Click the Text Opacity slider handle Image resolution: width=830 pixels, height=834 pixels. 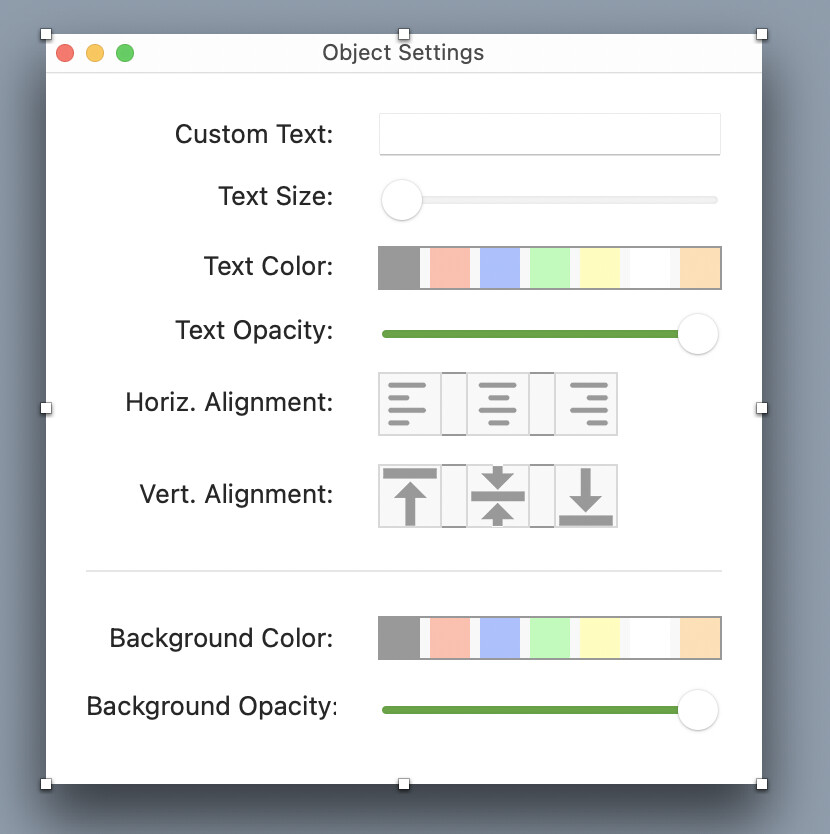coord(698,333)
